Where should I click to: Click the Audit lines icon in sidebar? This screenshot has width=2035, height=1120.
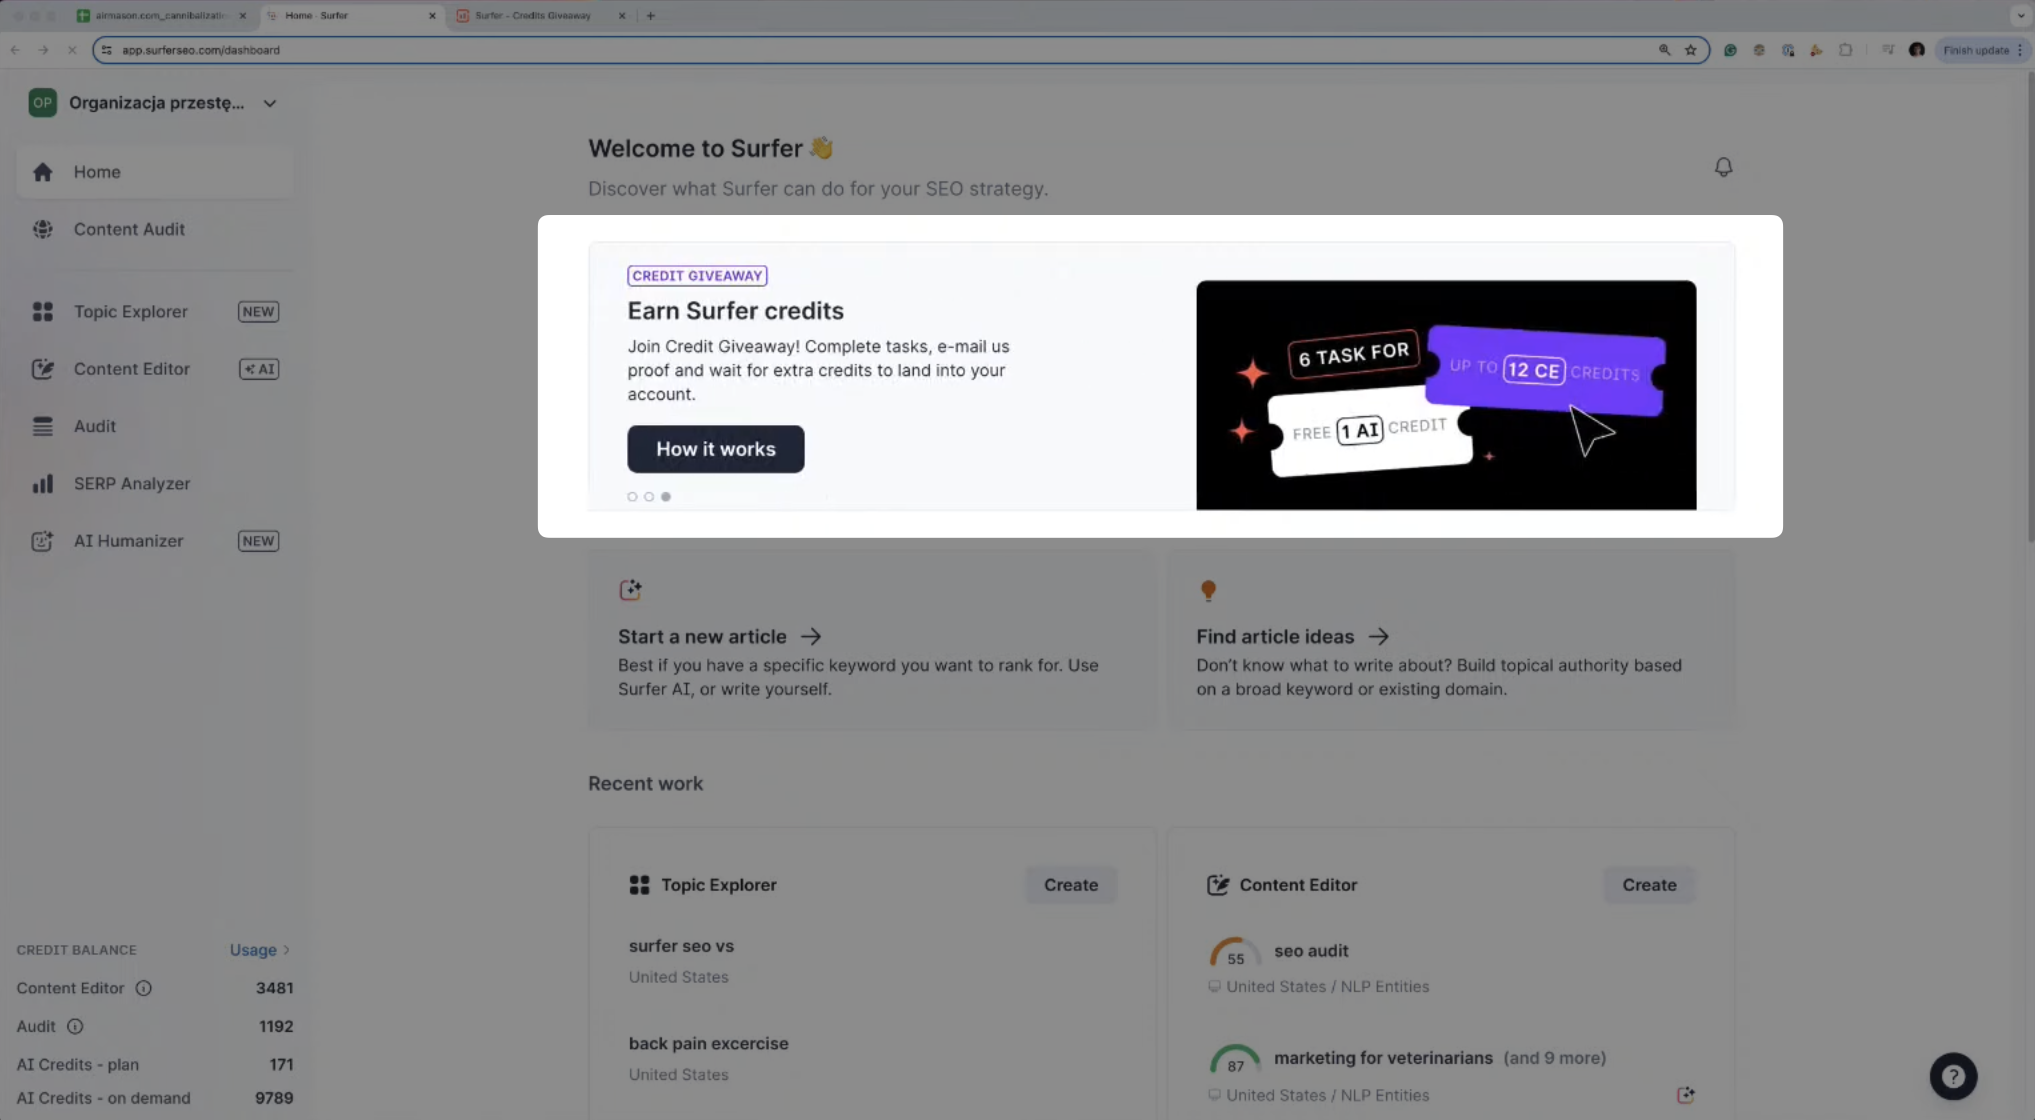coord(43,426)
